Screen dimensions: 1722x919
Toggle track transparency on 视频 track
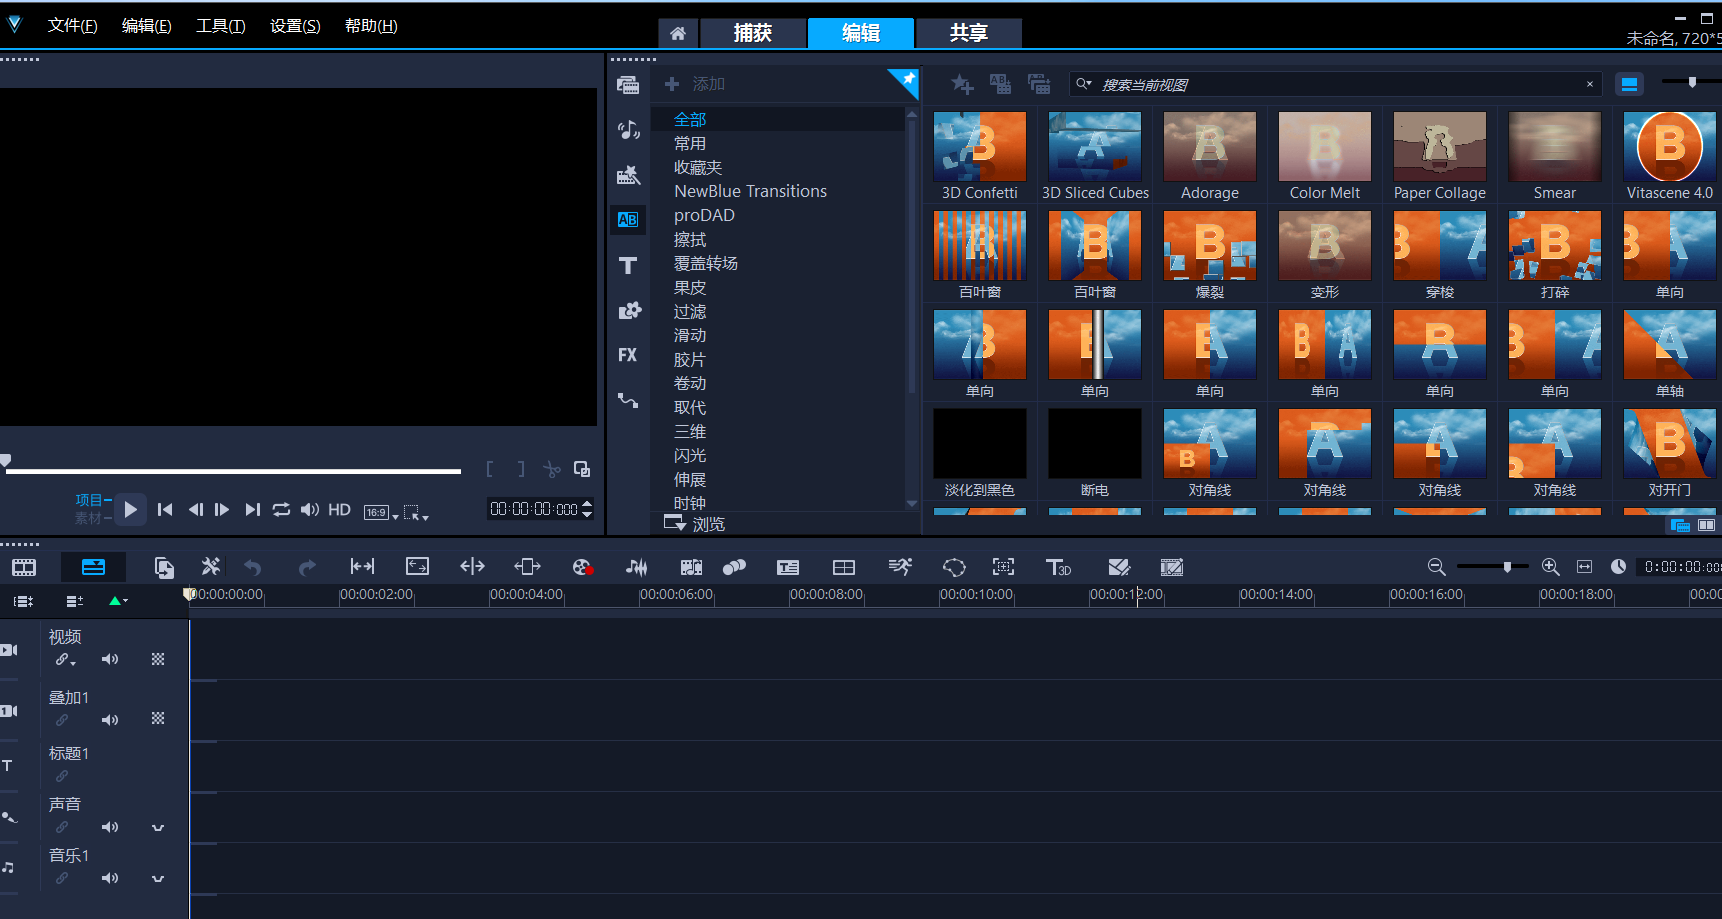158,659
